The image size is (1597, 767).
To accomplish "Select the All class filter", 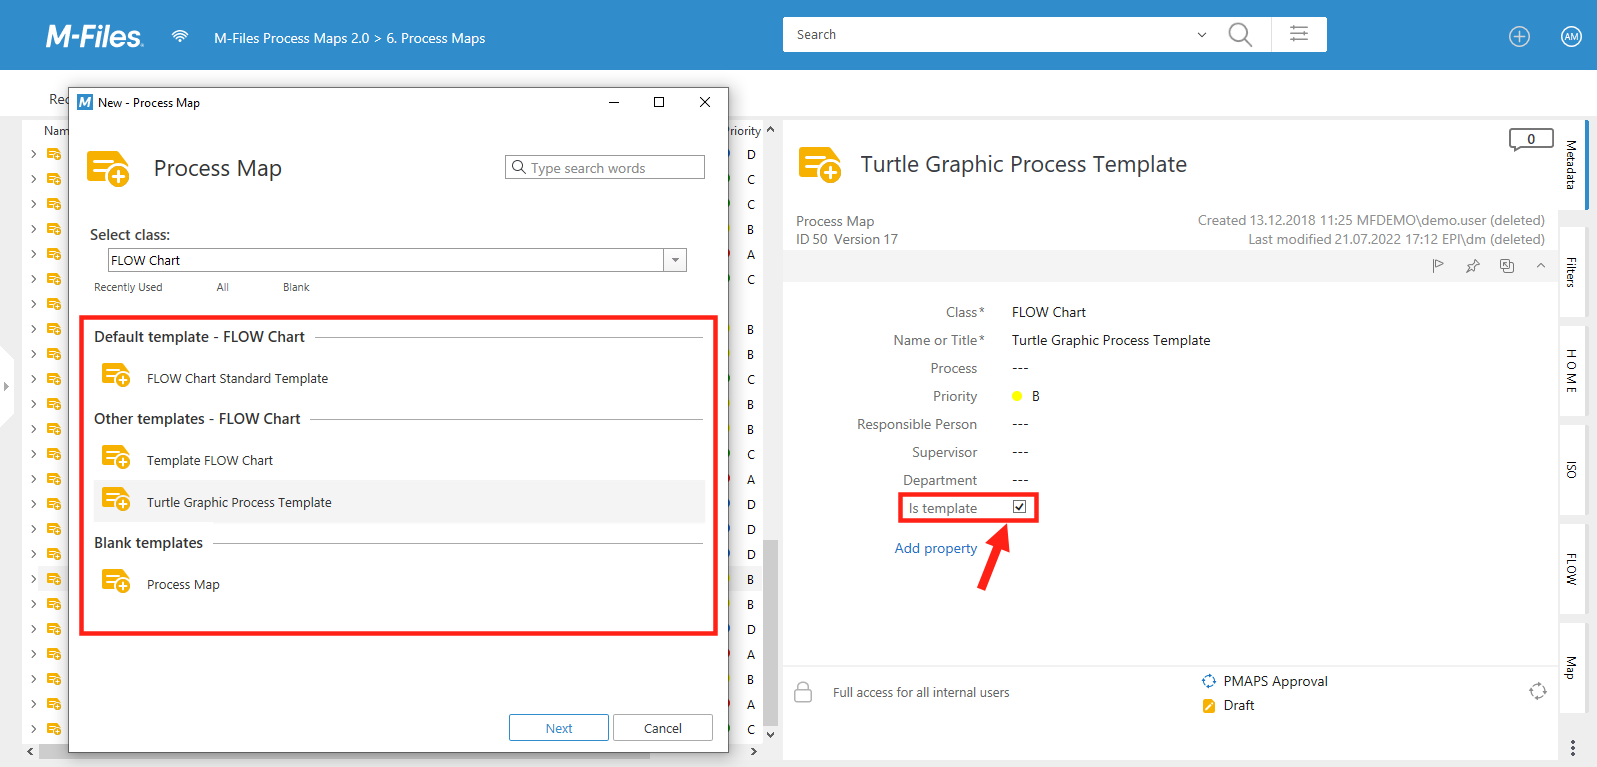I will click(222, 287).
